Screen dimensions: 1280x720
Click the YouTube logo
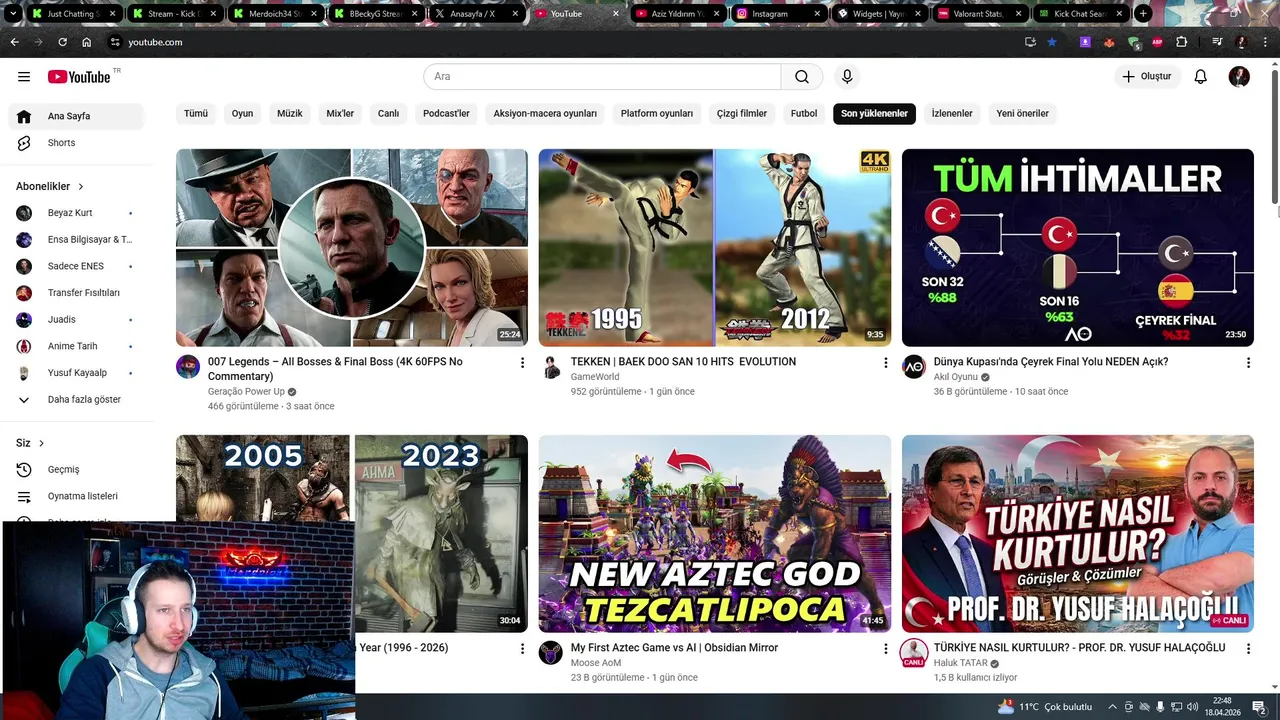click(79, 77)
